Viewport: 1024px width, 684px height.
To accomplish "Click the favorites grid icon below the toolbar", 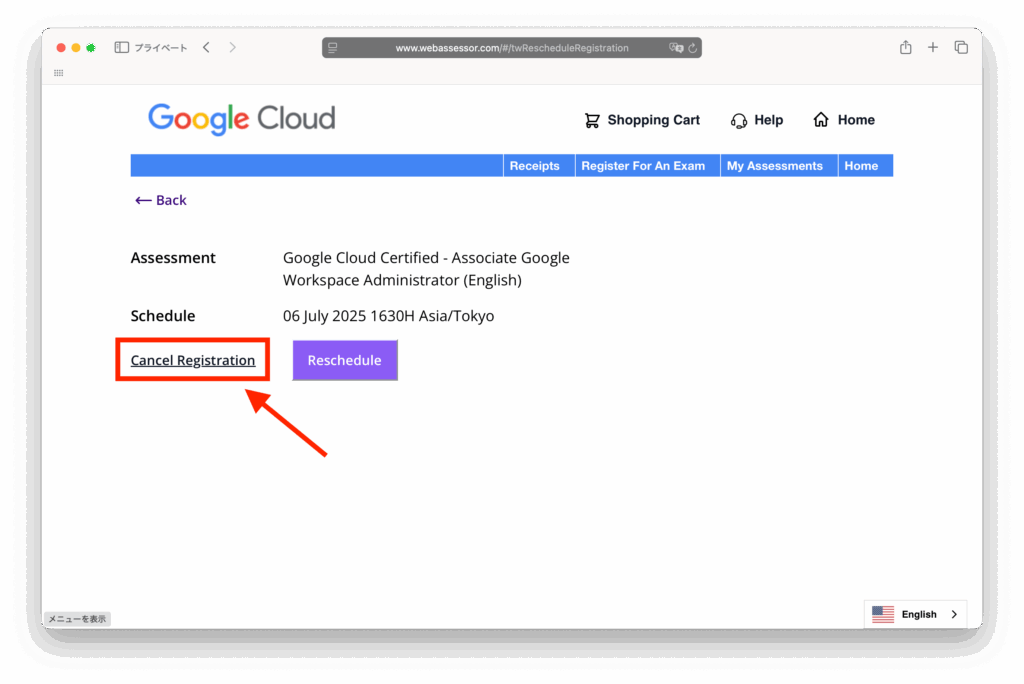I will click(59, 73).
